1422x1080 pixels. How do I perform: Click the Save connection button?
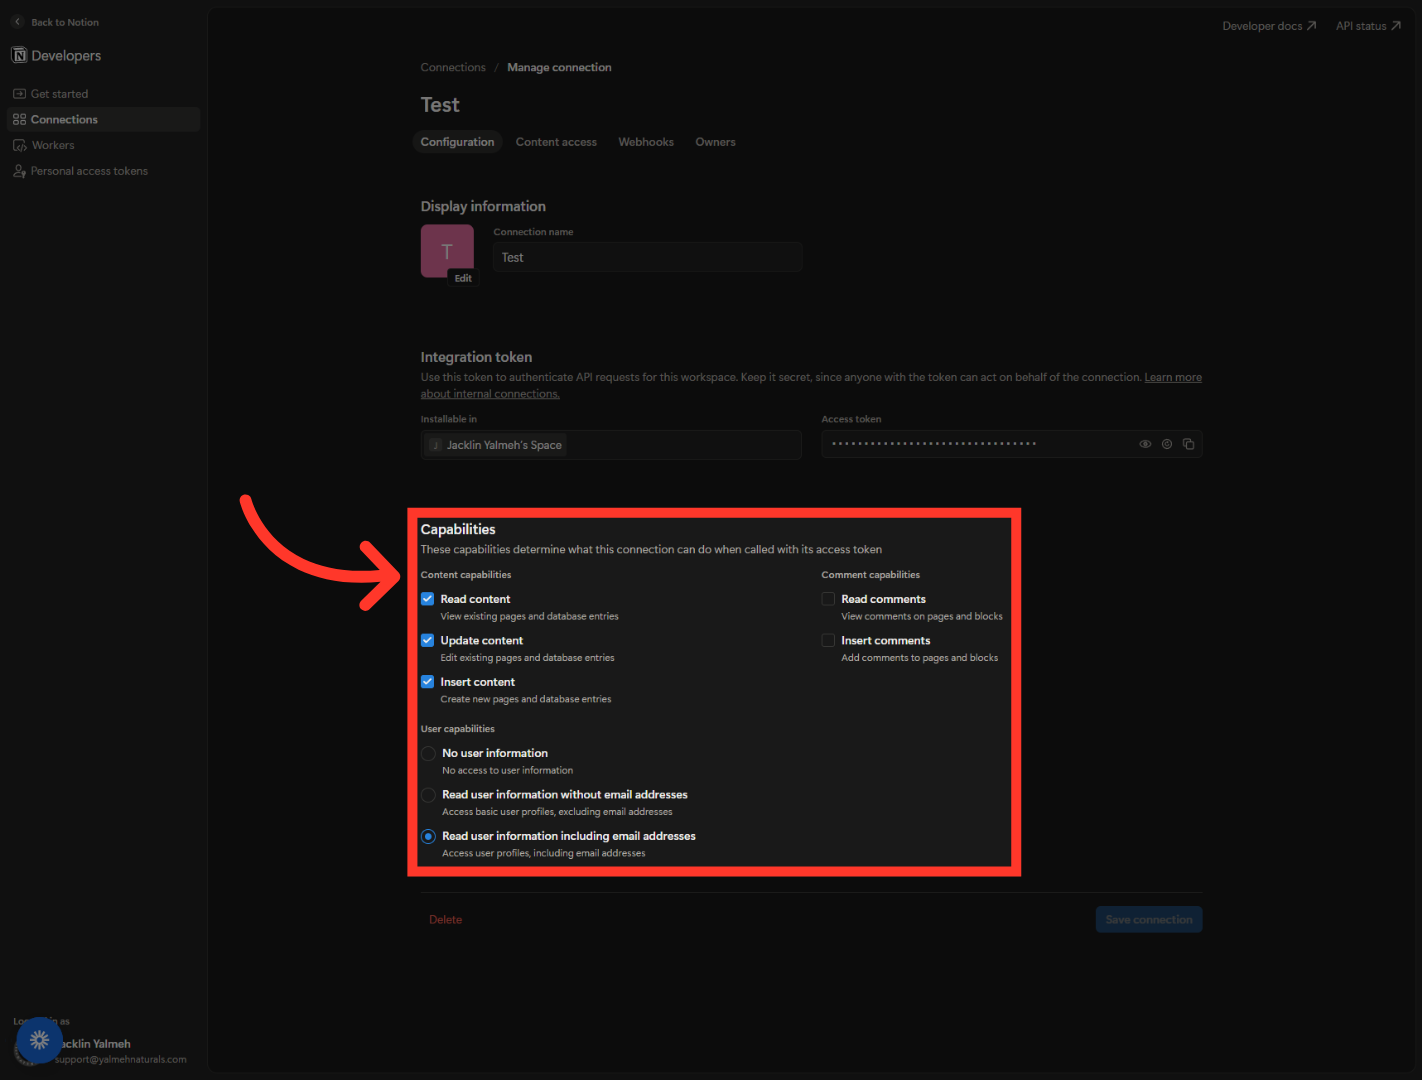click(x=1149, y=920)
